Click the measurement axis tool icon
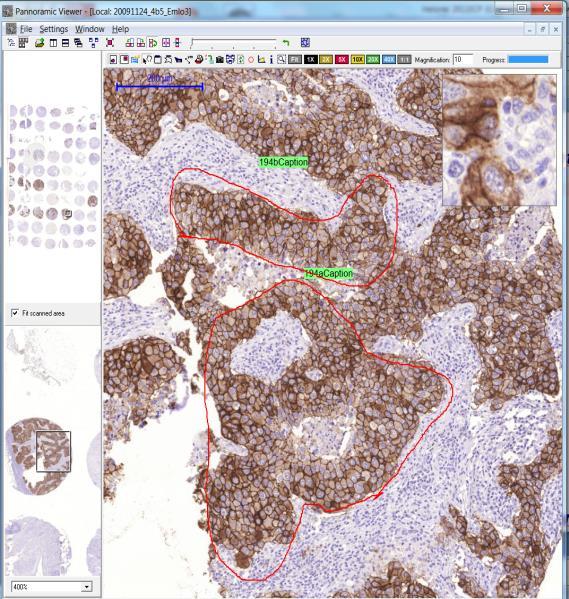 click(261, 60)
